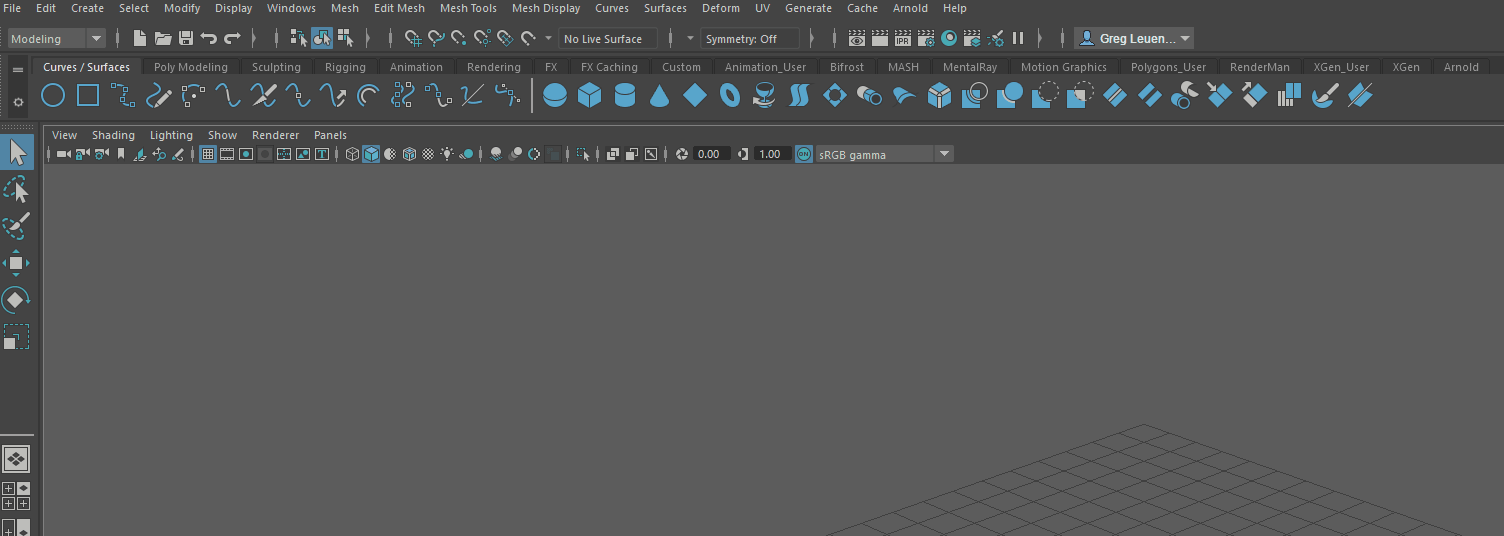Image resolution: width=1504 pixels, height=536 pixels.
Task: Toggle pause viewport display icon
Action: click(x=1018, y=38)
